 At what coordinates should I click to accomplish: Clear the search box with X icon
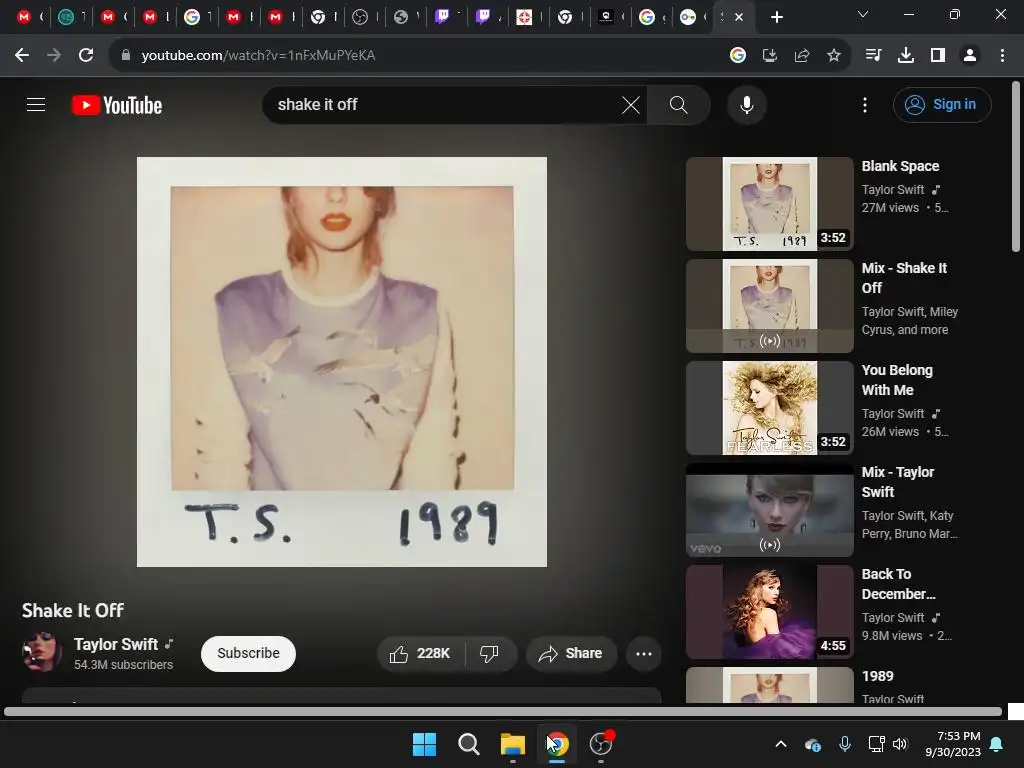(x=631, y=104)
